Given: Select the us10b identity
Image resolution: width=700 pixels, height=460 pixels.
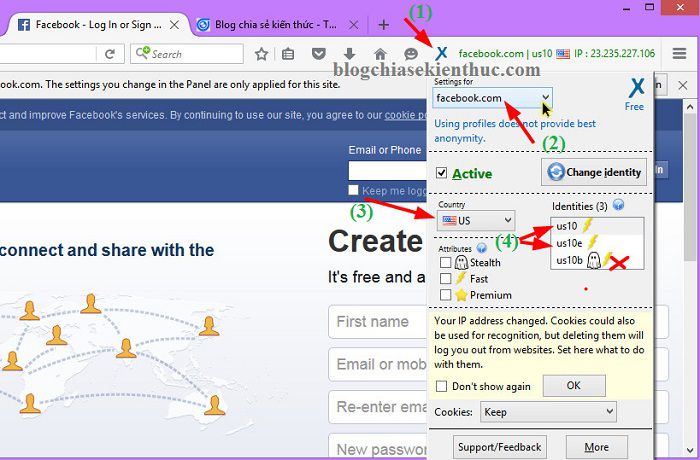Looking at the screenshot, I should (597, 260).
